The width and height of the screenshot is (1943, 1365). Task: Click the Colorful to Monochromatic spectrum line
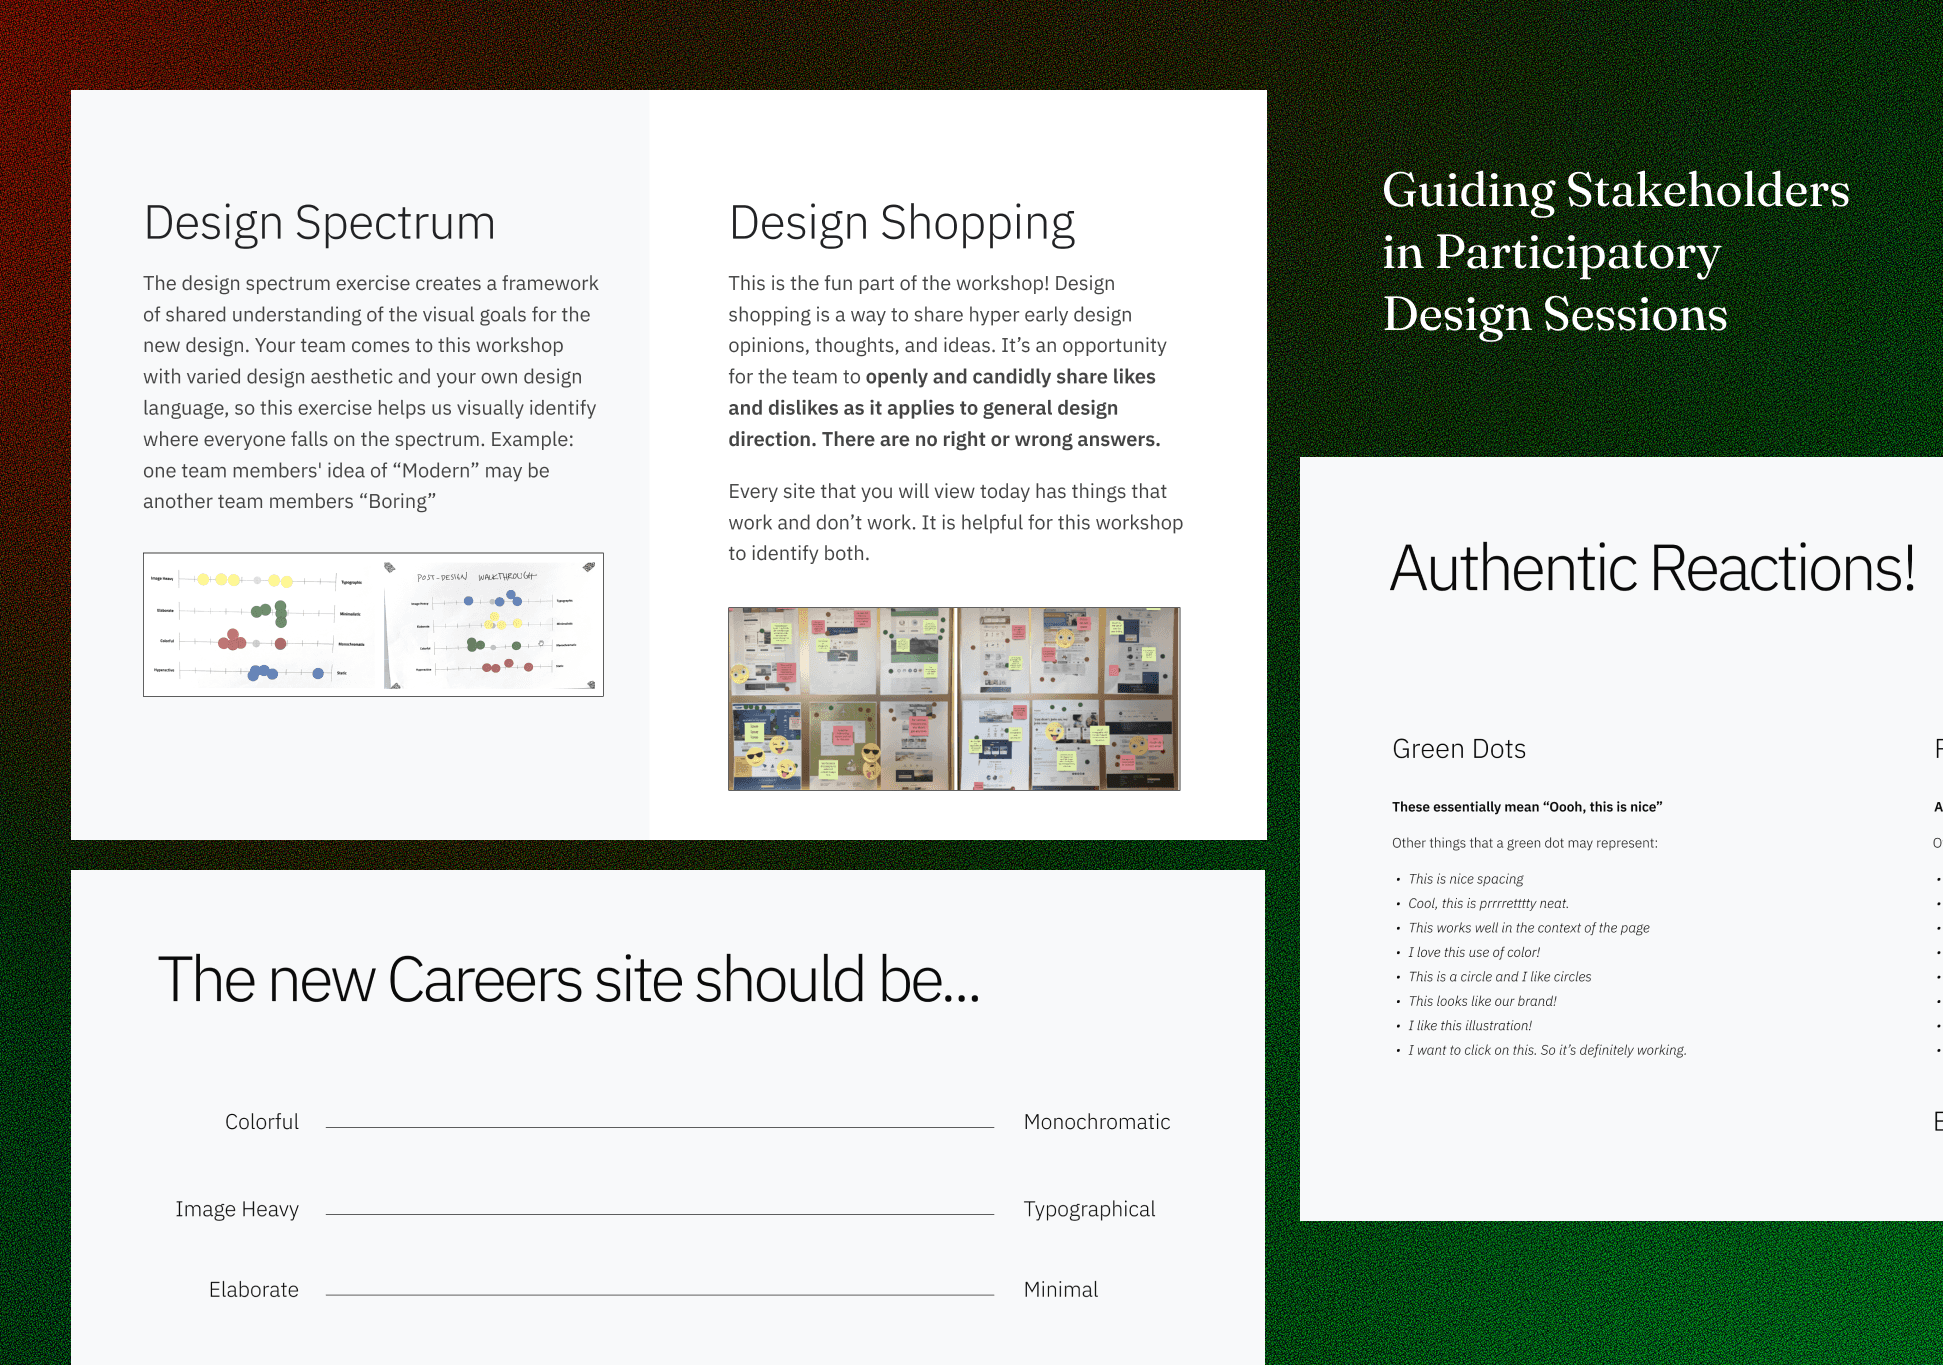[660, 1127]
